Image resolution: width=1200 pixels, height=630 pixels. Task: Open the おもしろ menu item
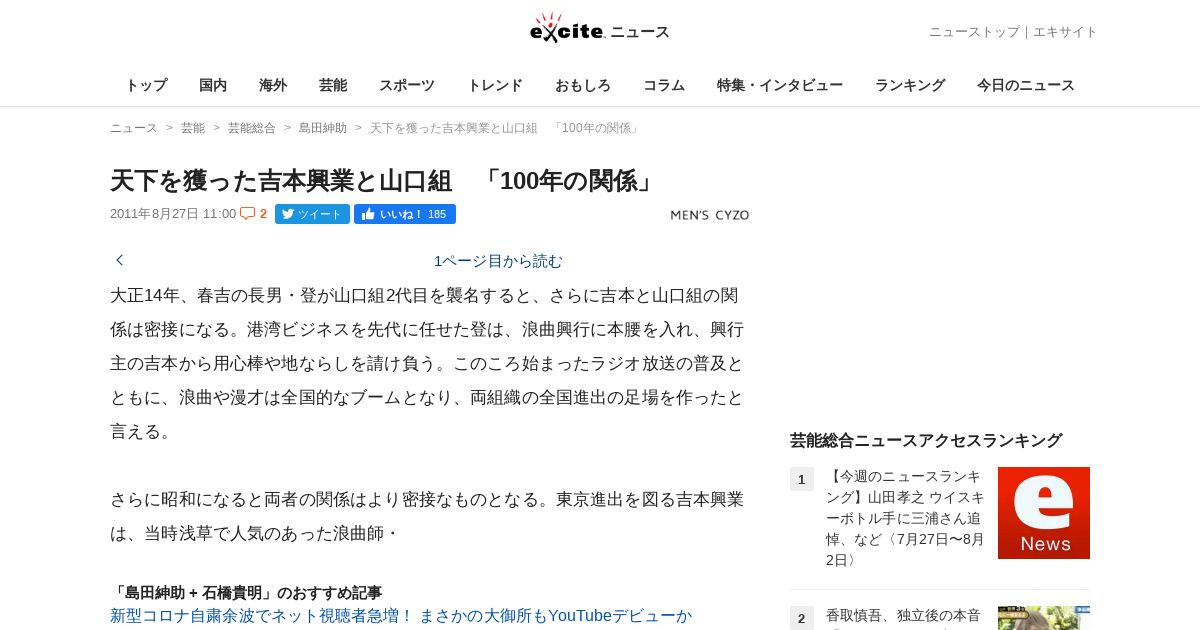click(583, 85)
